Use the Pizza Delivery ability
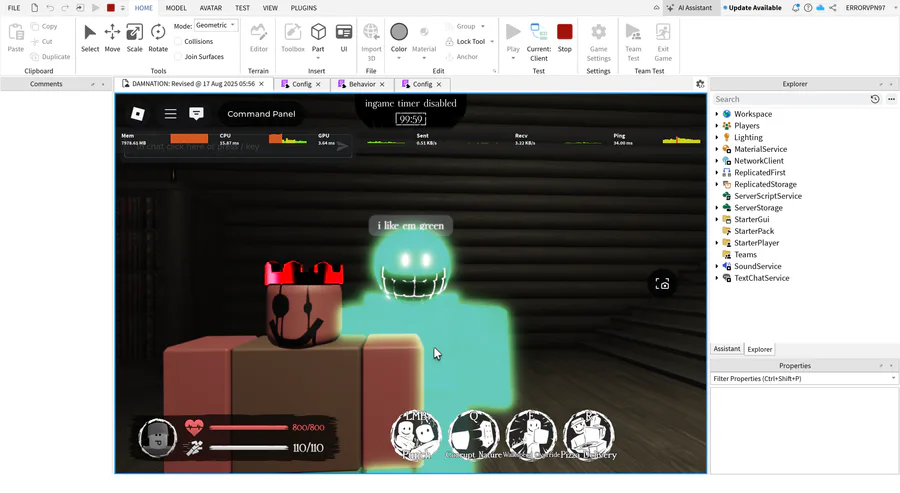Image resolution: width=900 pixels, height=493 pixels. (589, 434)
